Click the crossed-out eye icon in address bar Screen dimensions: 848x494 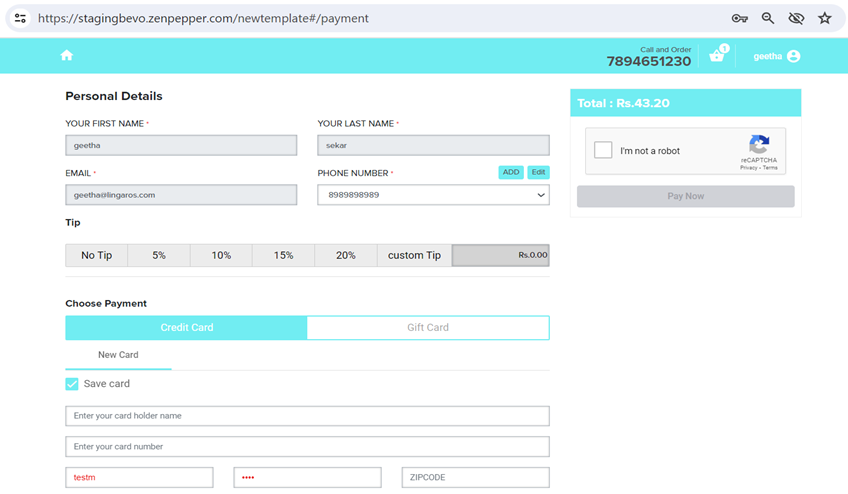click(796, 18)
